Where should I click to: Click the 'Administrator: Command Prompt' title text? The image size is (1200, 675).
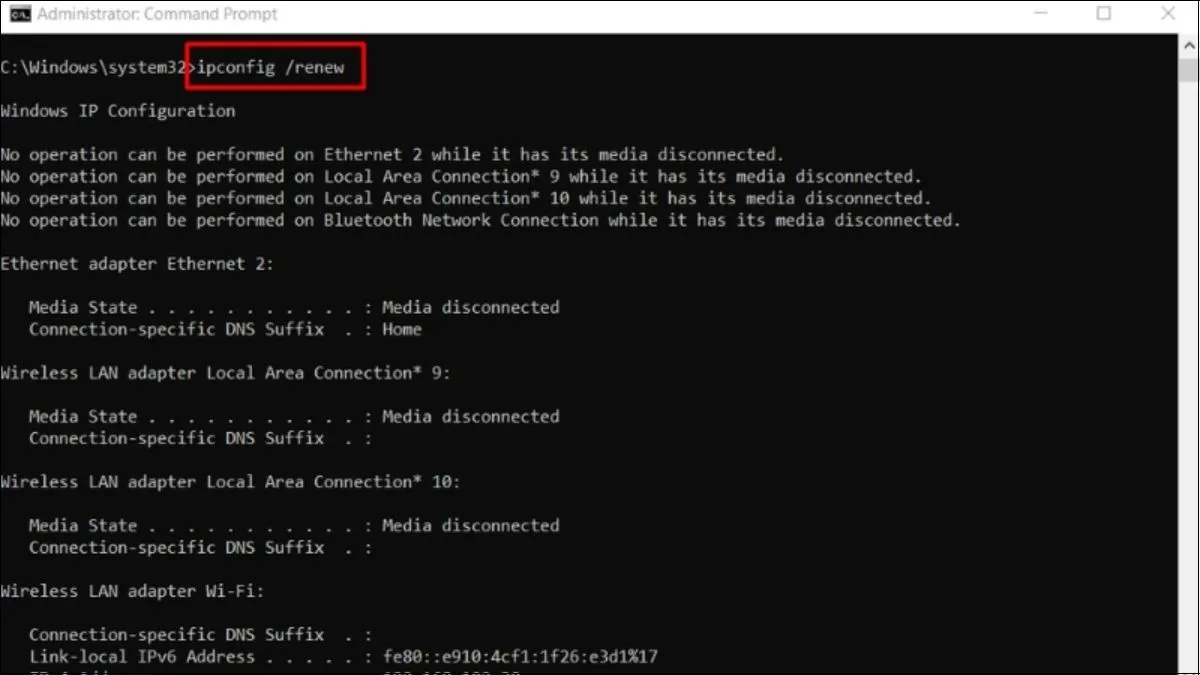pyautogui.click(x=158, y=14)
